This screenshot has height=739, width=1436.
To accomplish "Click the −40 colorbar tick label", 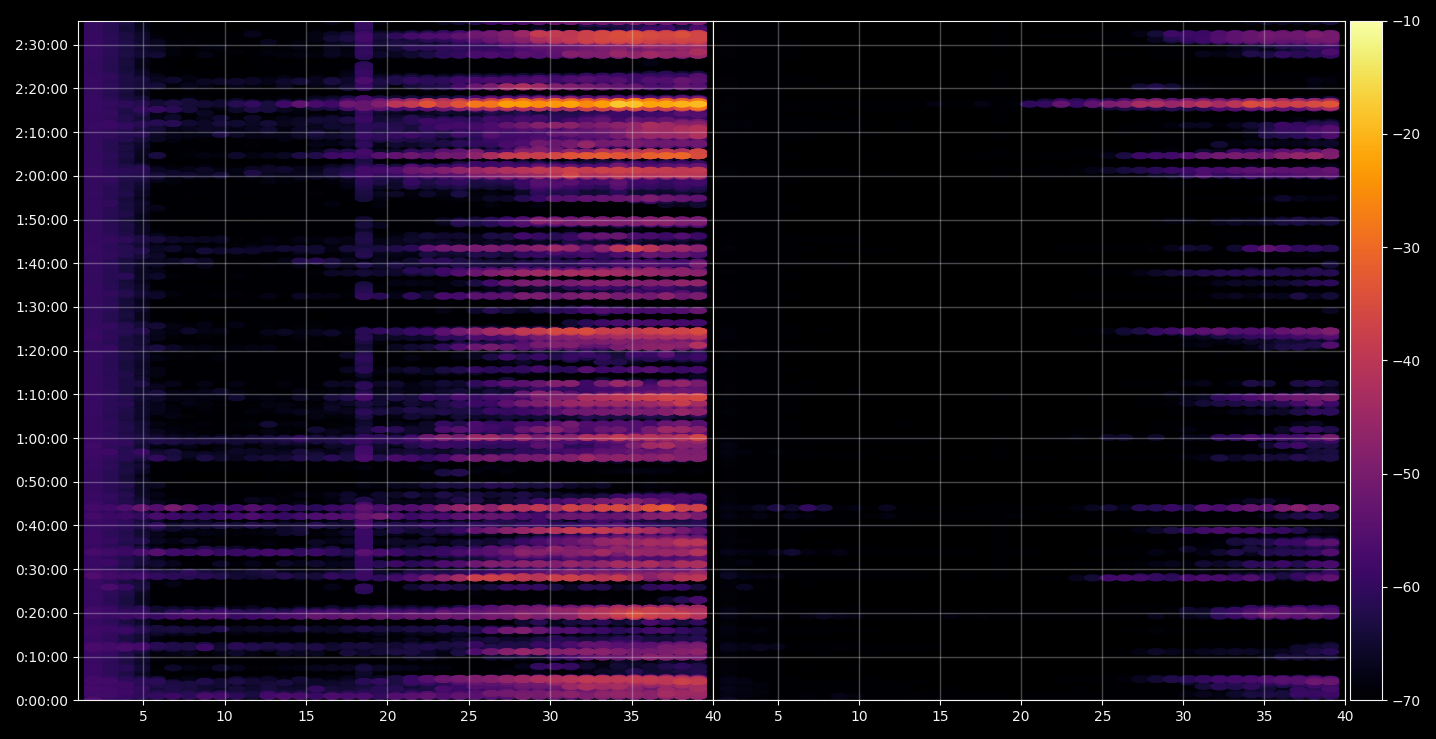I will 1405,361.
